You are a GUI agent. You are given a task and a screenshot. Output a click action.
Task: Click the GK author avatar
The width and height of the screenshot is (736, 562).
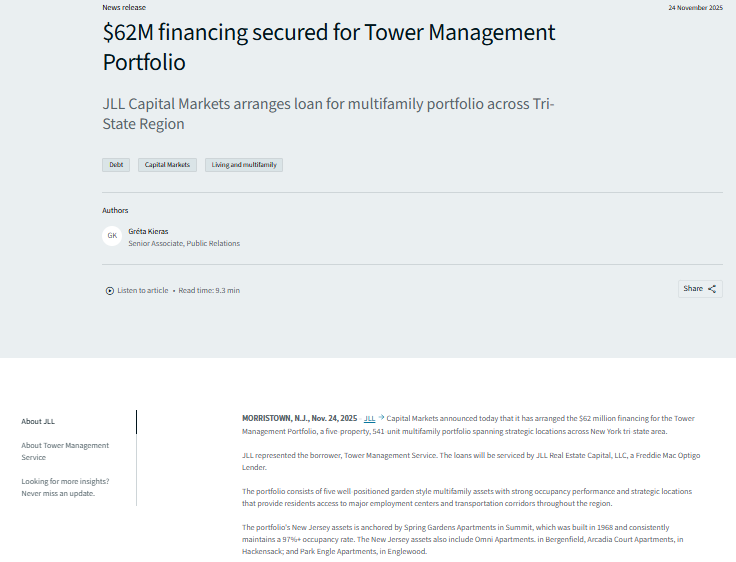[112, 236]
